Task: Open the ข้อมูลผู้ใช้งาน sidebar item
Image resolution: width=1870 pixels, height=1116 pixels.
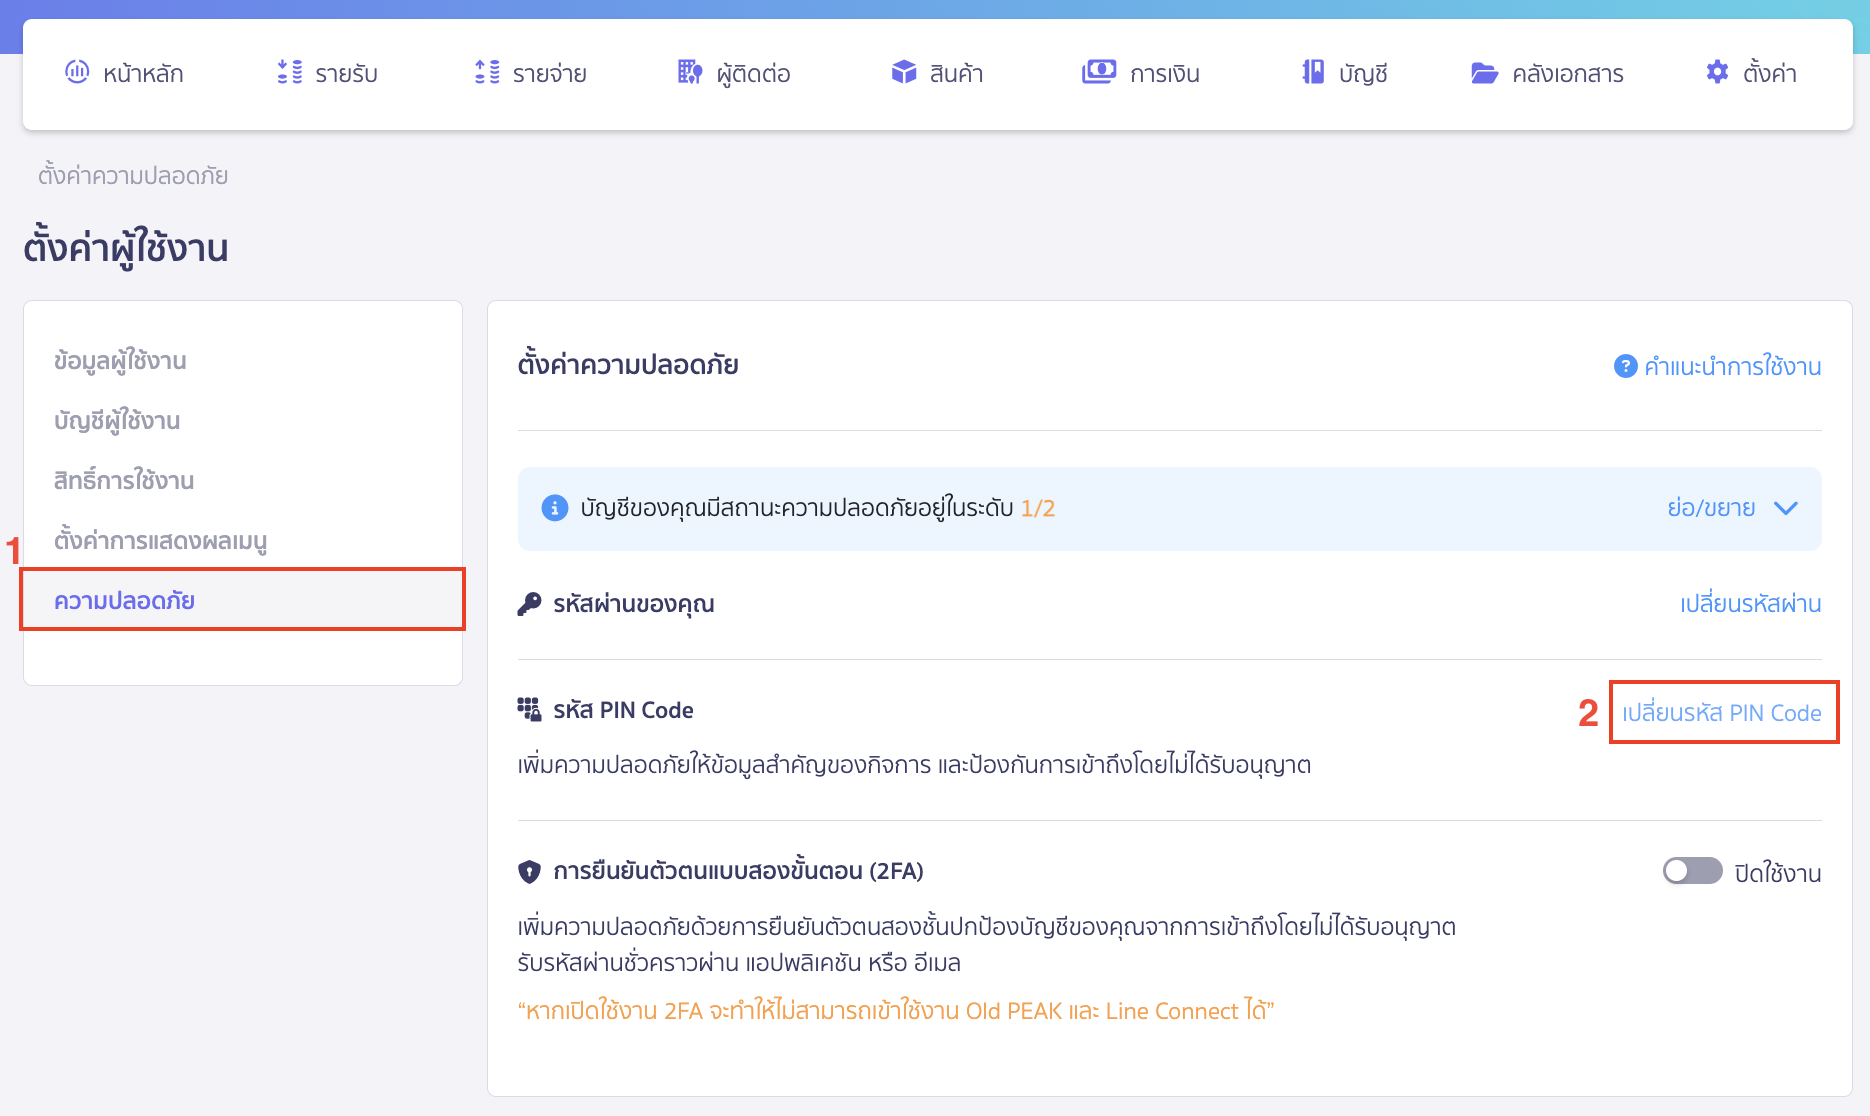Action: [120, 360]
